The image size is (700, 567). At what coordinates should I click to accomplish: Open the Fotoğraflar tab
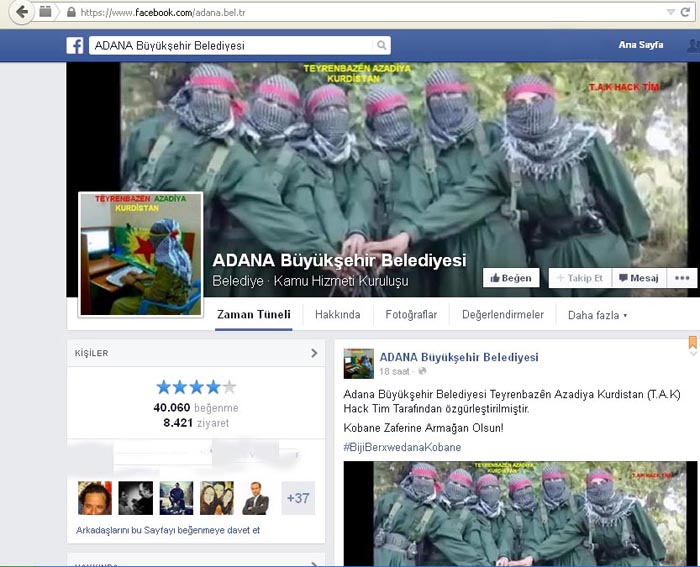tap(411, 315)
